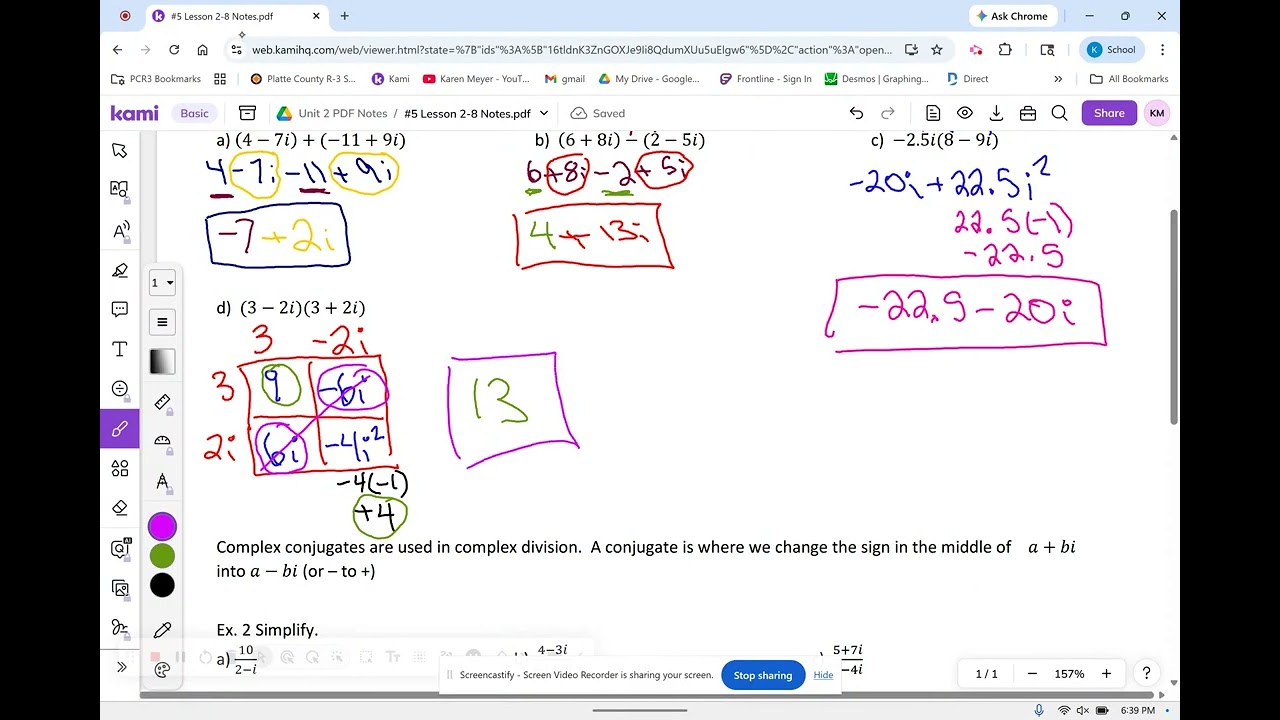Image resolution: width=1280 pixels, height=720 pixels.
Task: Download the PDF file
Action: point(996,113)
